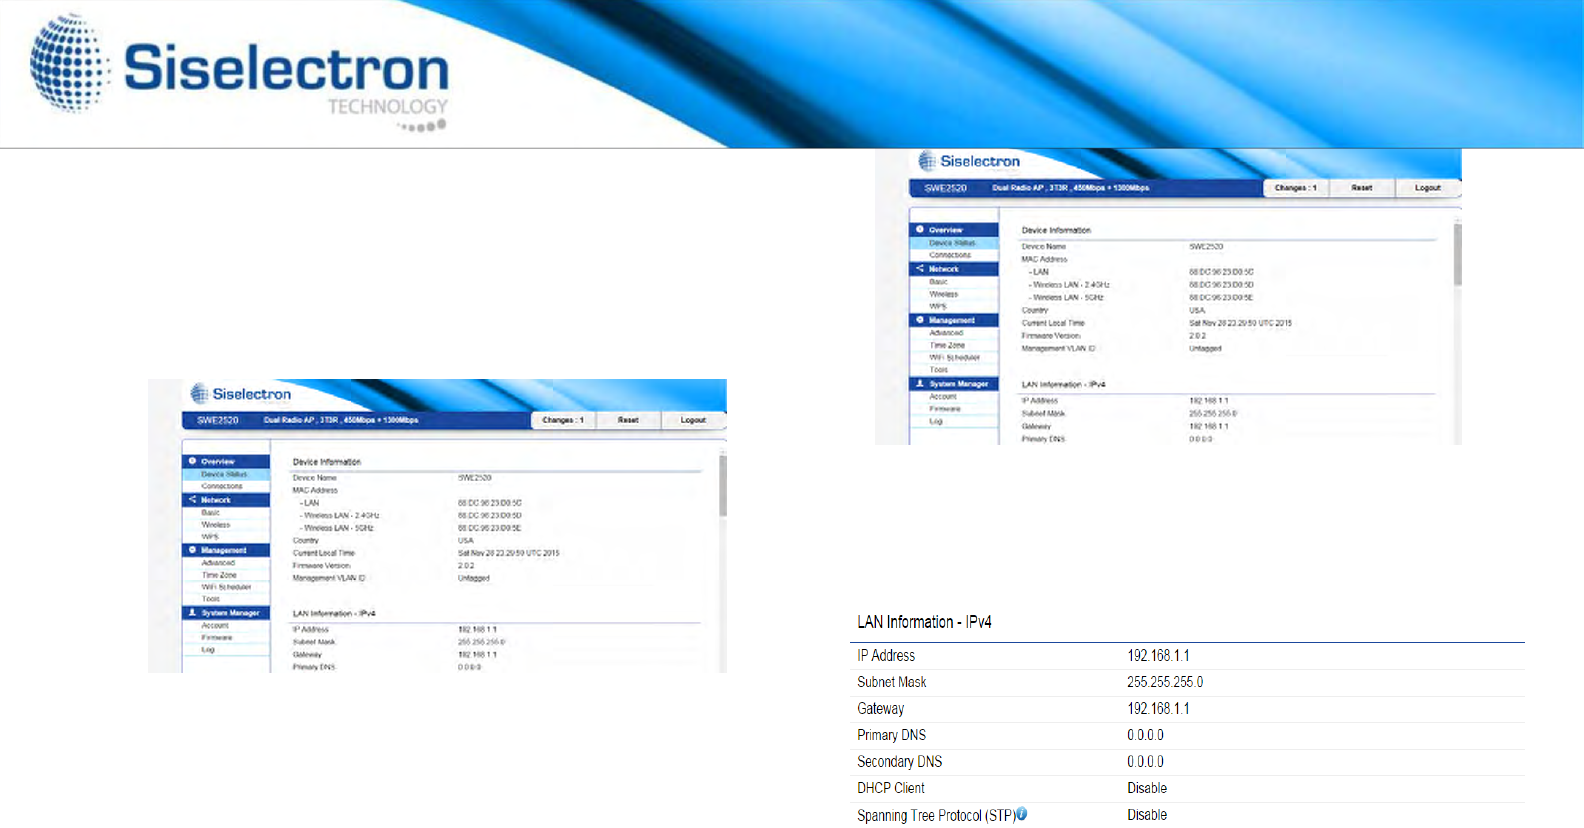Open Device Status in the left screenshot's sidebar
The width and height of the screenshot is (1584, 828).
pyautogui.click(x=224, y=474)
